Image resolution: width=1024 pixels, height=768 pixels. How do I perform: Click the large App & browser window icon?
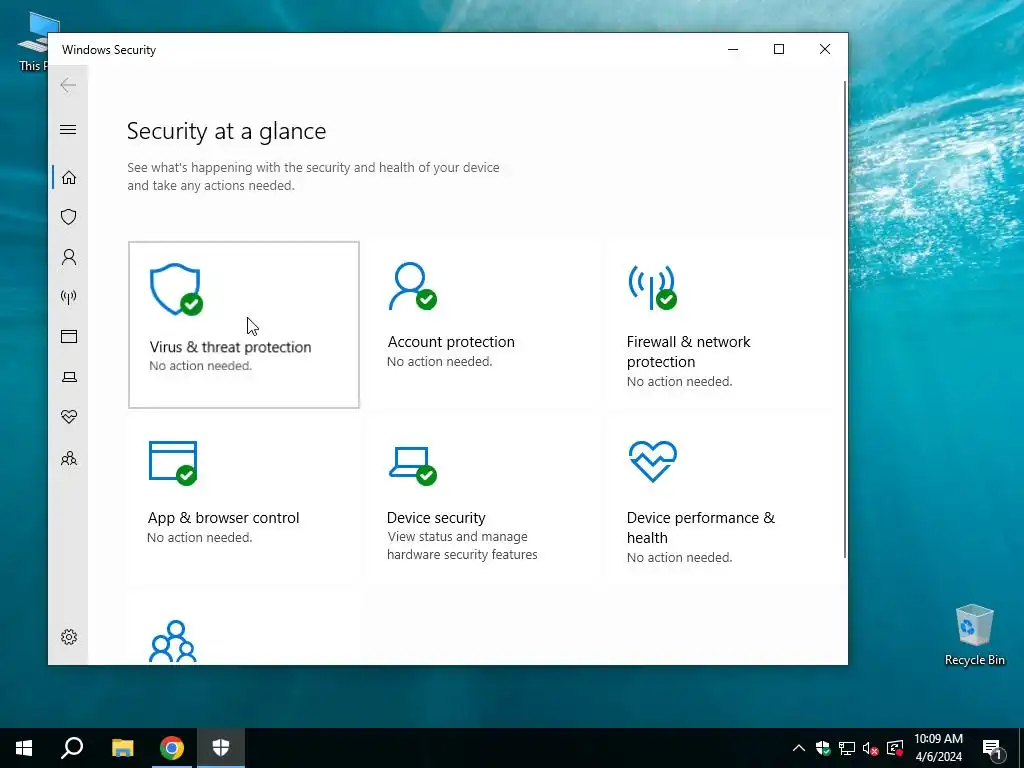tap(174, 463)
